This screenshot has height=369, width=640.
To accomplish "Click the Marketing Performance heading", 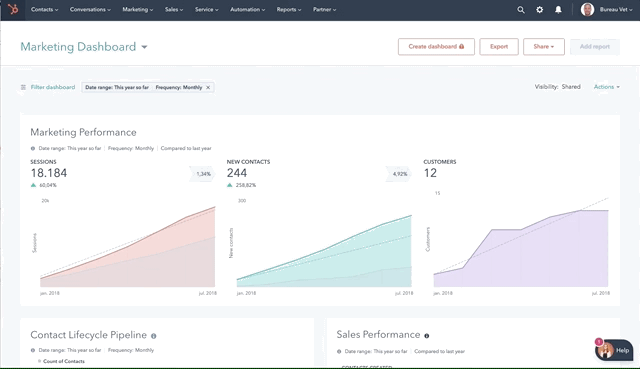I will coord(83,132).
